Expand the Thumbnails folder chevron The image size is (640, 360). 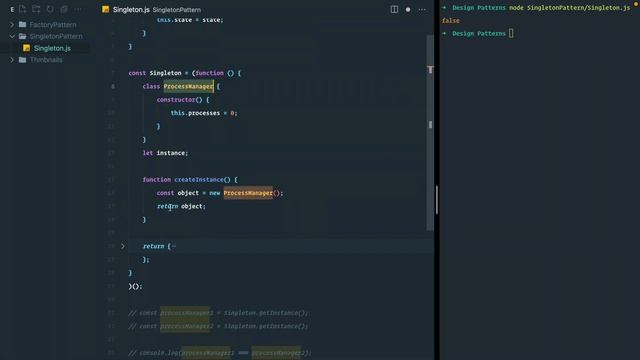point(12,60)
